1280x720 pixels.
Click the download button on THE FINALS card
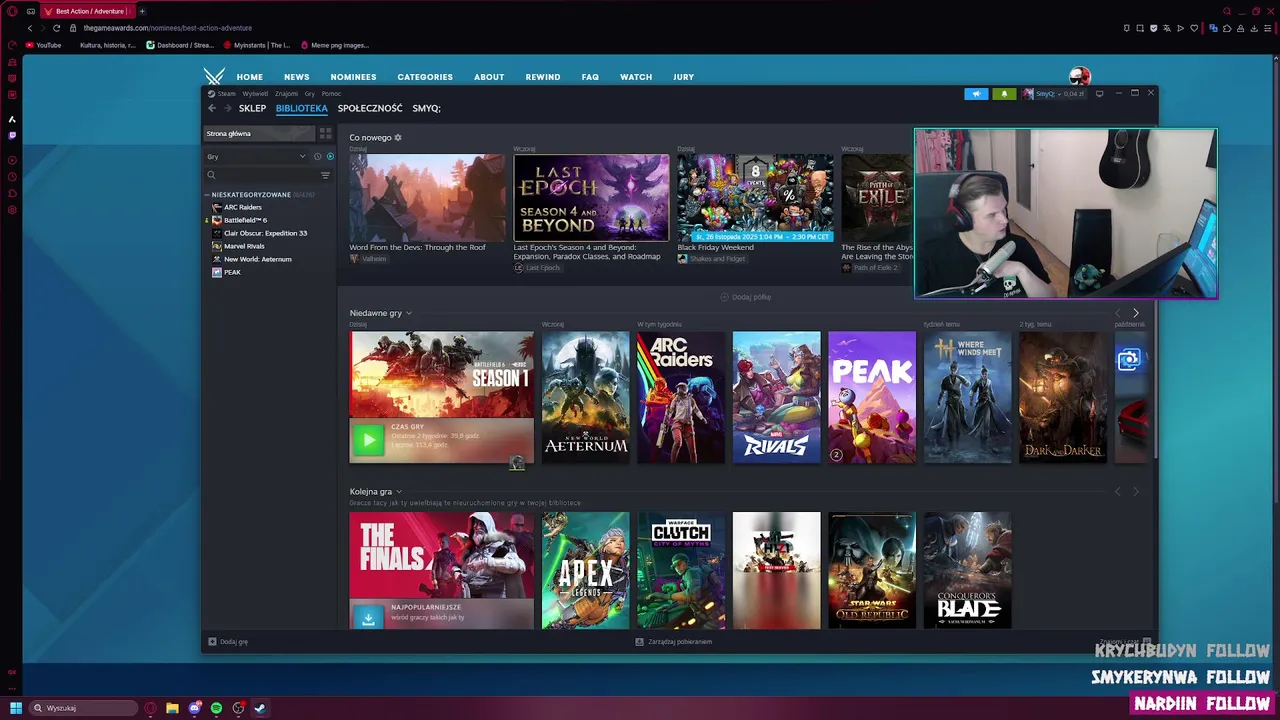point(368,618)
